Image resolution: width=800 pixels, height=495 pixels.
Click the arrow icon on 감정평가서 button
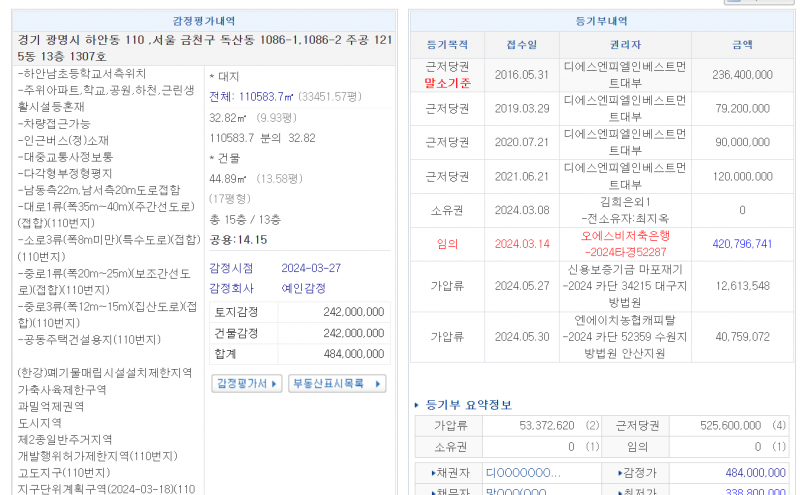click(x=275, y=383)
